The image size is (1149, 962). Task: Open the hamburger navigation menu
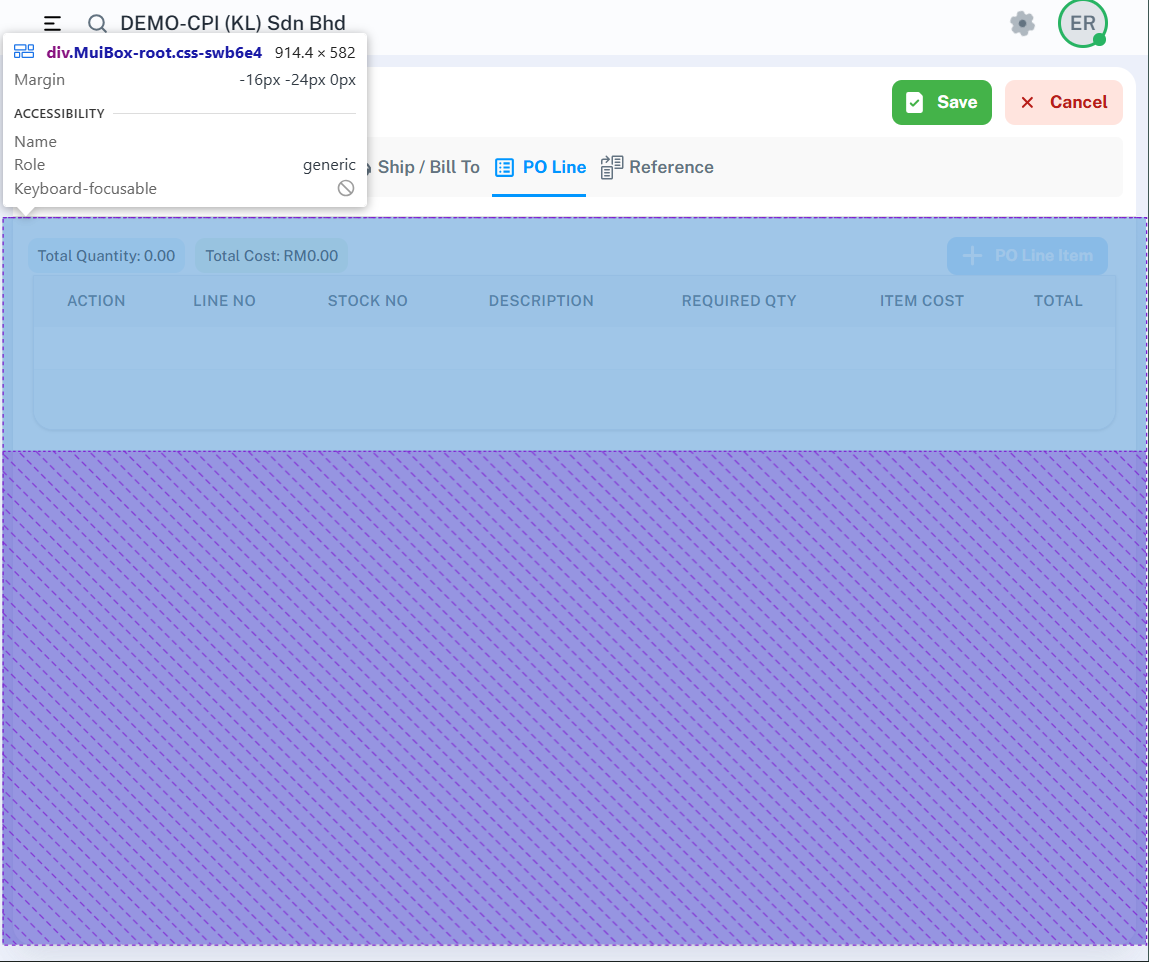[53, 23]
